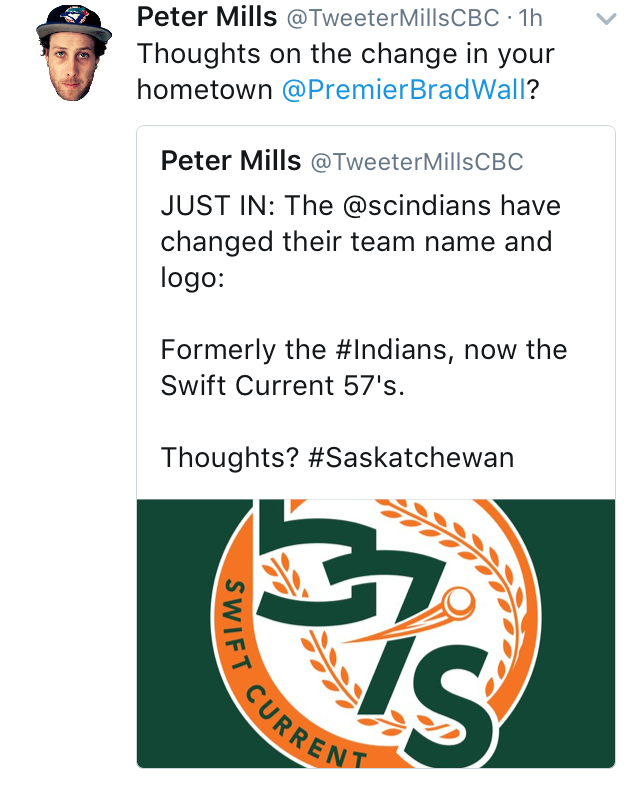This screenshot has width=640, height=788.
Task: Follow the @scindians mention in the quoted tweet
Action: pos(417,206)
